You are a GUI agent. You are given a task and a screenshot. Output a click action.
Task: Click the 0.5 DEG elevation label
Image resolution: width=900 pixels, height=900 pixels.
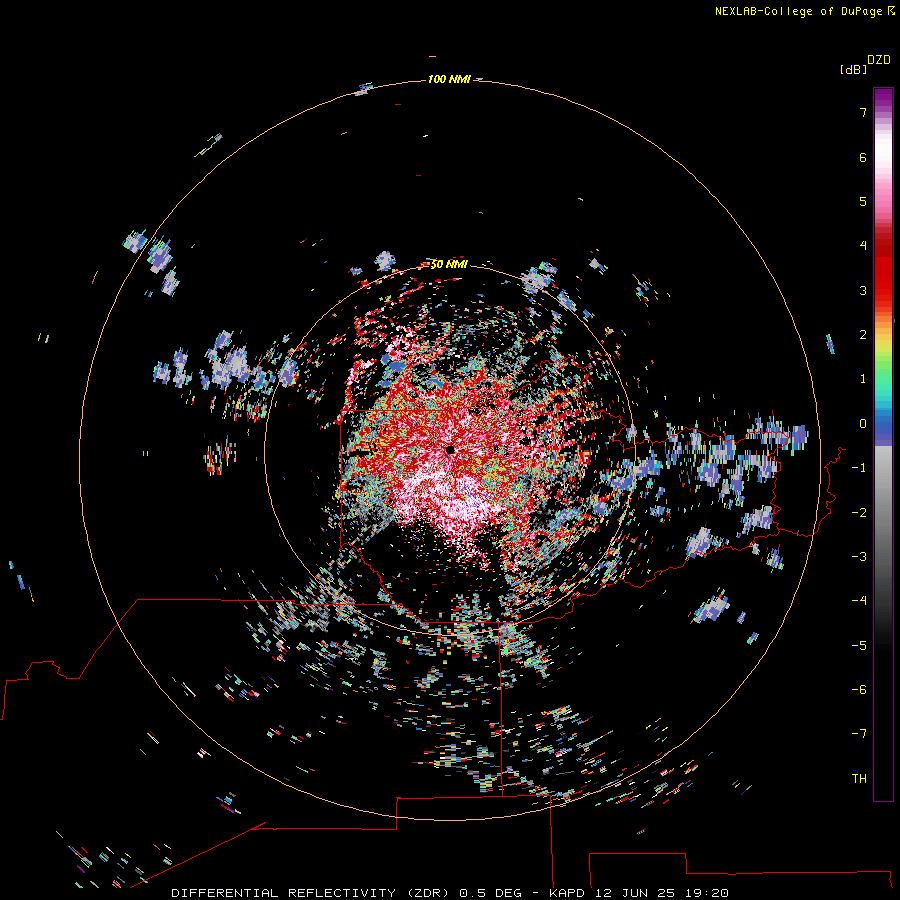[x=490, y=893]
